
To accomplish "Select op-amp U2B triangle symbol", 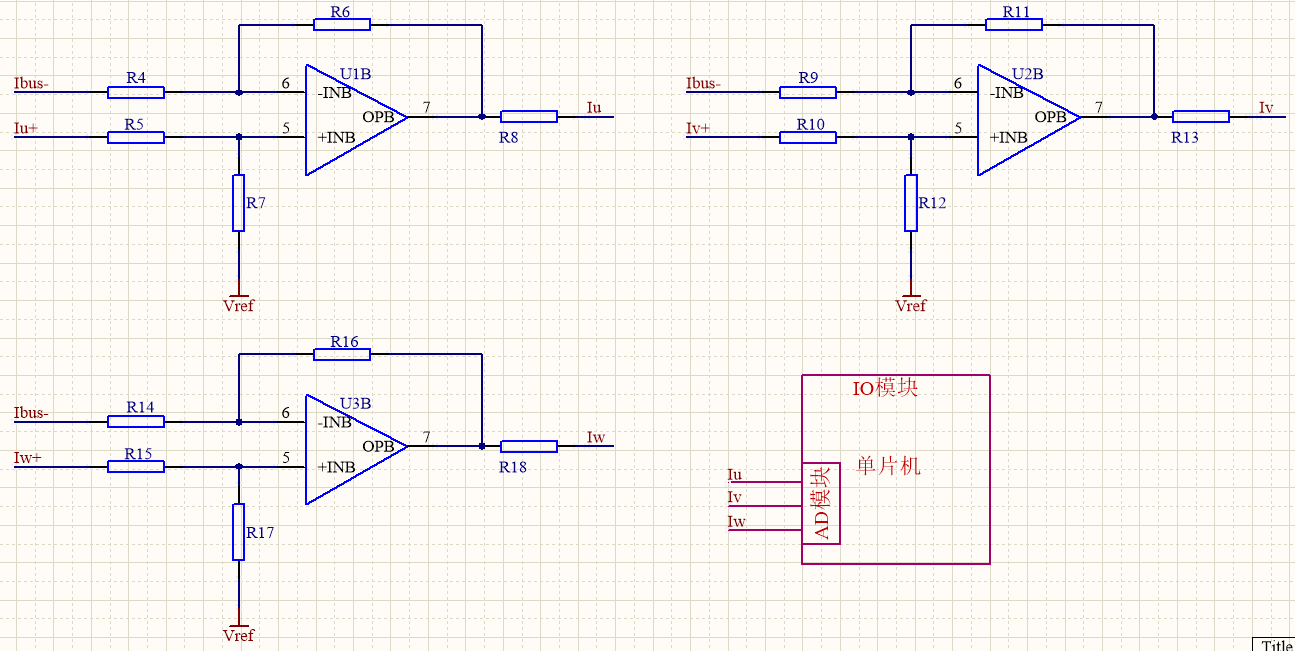I will [1028, 120].
